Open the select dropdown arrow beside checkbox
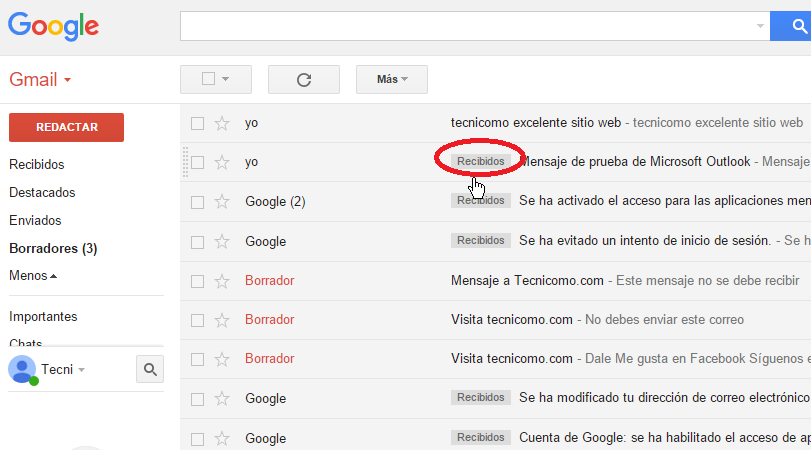Screen dimensions: 811x450 (x=226, y=79)
